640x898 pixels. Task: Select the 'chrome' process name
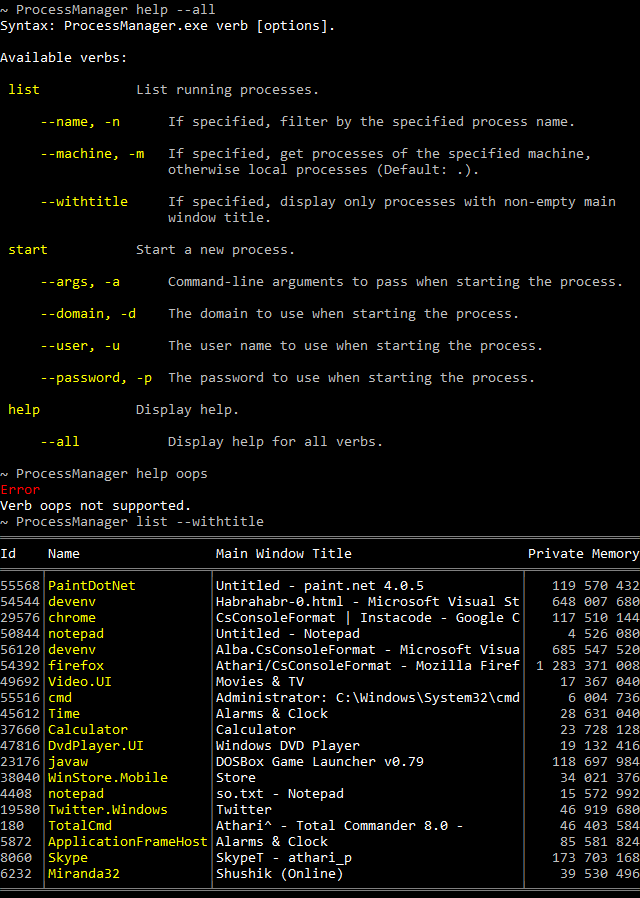coord(72,618)
